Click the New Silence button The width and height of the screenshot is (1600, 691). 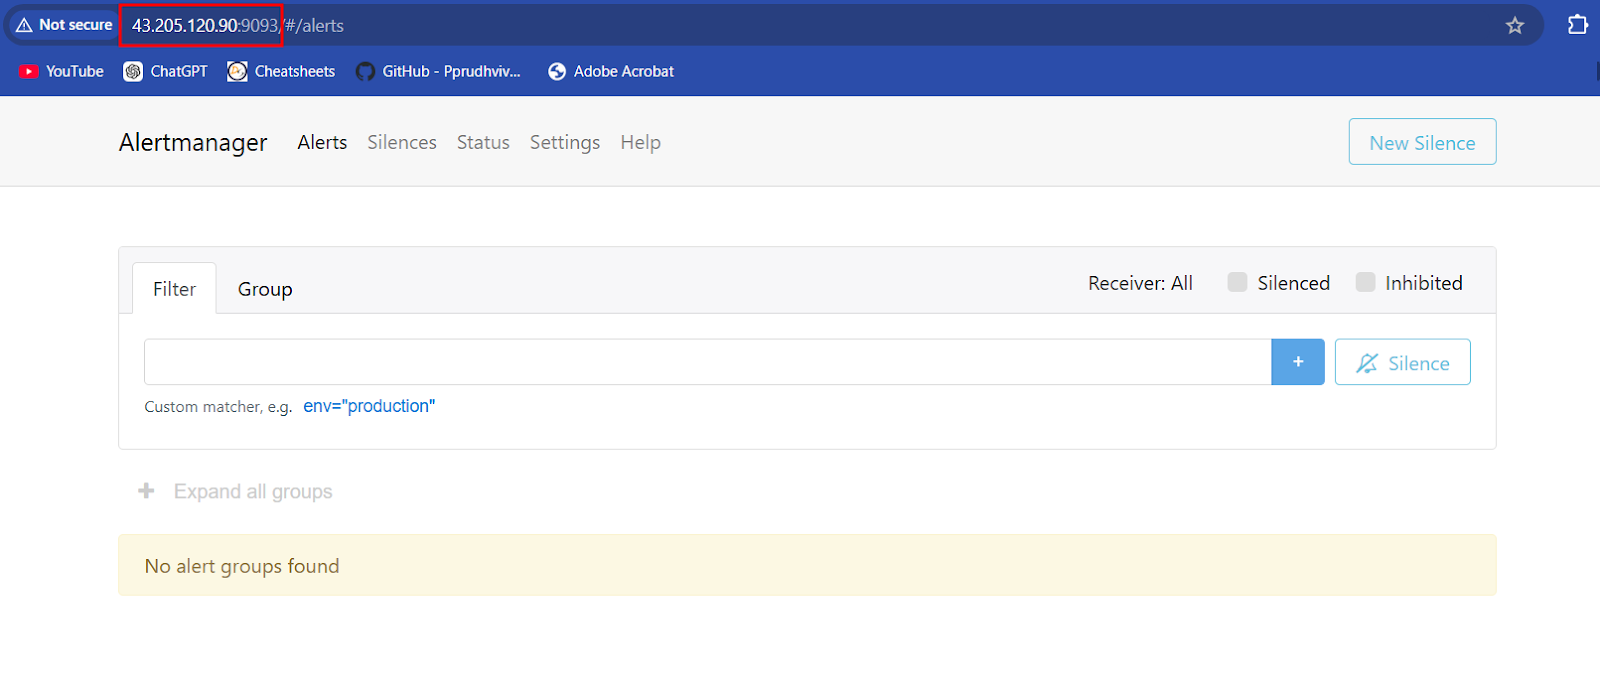[1422, 142]
